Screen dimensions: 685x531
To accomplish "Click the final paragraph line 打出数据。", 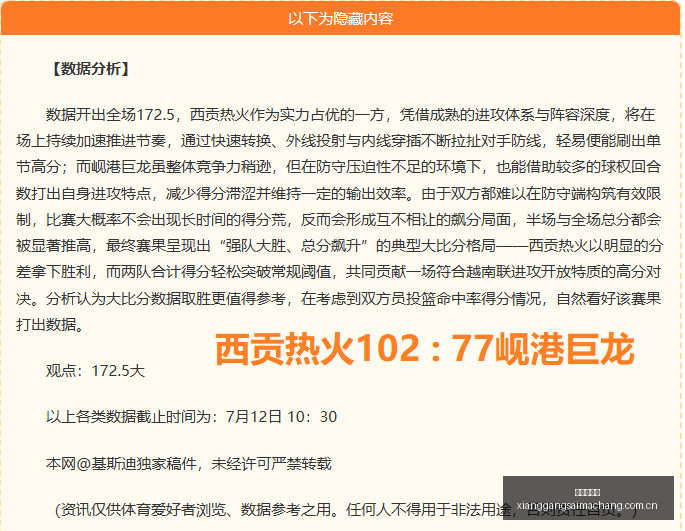I will pyautogui.click(x=50, y=325).
